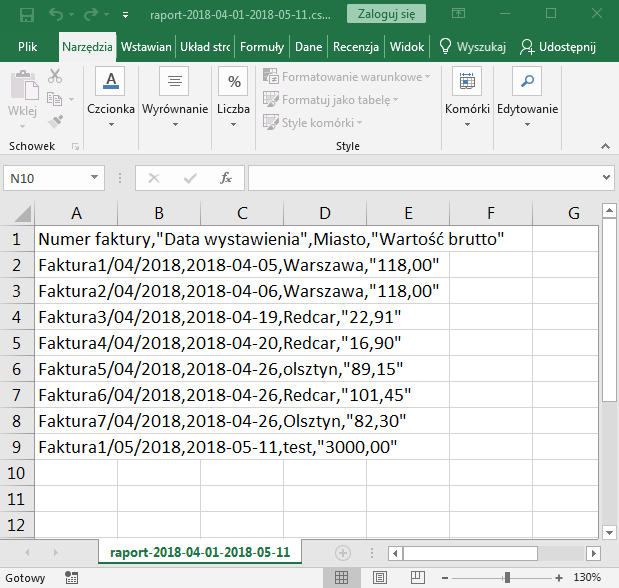Collapse the ribbon with the chevron

pyautogui.click(x=605, y=147)
